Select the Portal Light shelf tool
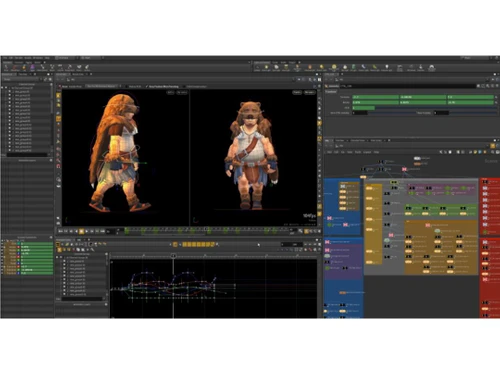 tap(374, 68)
